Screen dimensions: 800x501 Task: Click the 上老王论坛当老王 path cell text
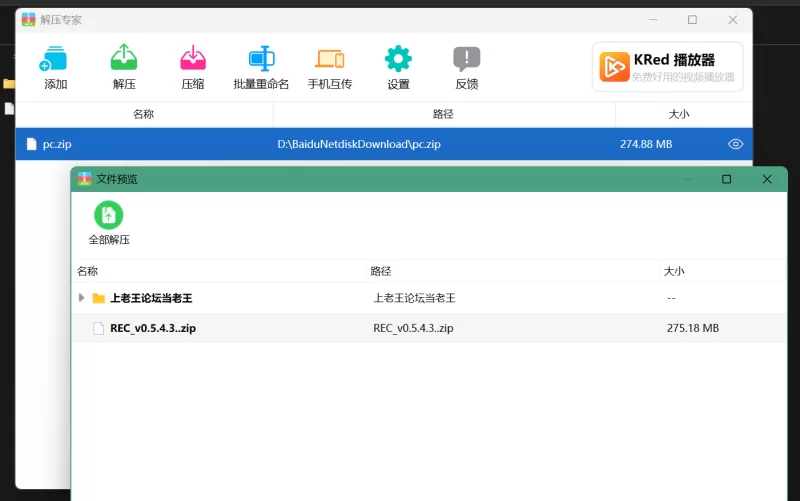pyautogui.click(x=414, y=298)
